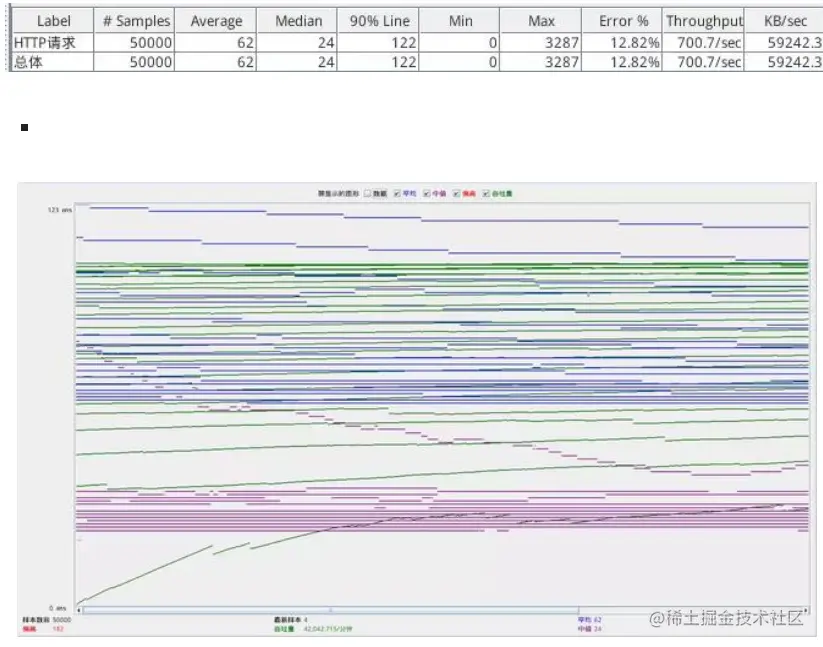The height and width of the screenshot is (647, 823).
Task: Click the 90% Line column header
Action: tap(378, 21)
